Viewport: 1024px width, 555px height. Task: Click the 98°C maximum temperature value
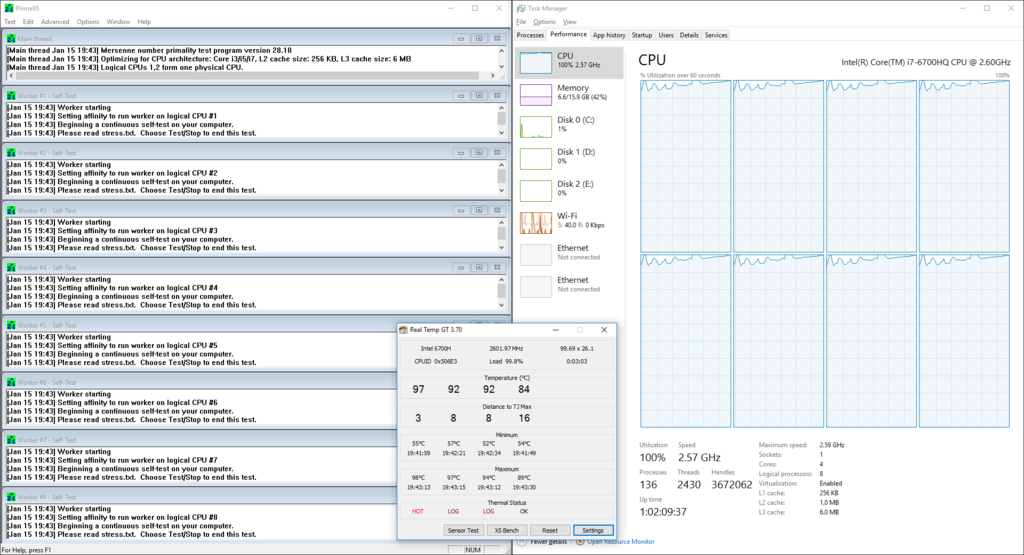coord(419,477)
